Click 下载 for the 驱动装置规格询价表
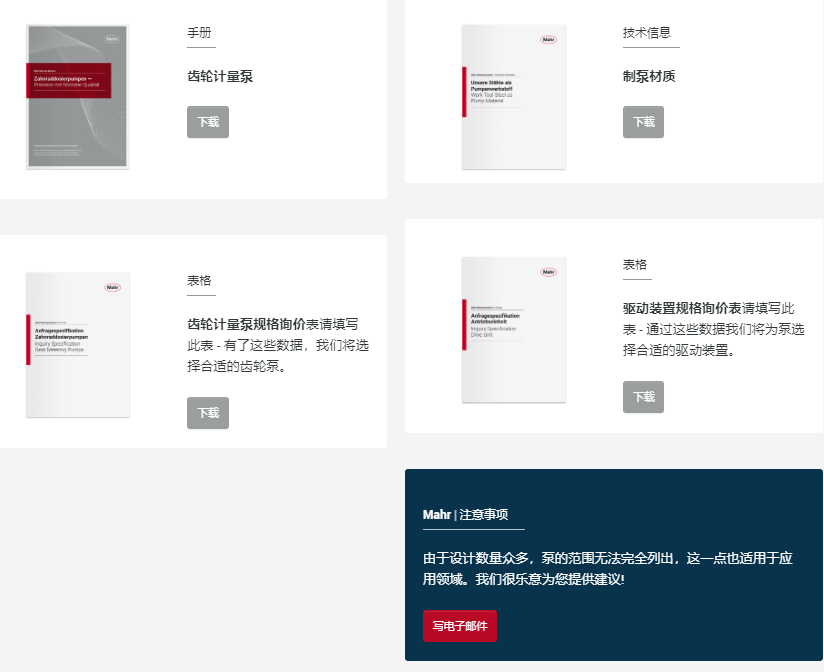This screenshot has height=672, width=824. tap(643, 397)
